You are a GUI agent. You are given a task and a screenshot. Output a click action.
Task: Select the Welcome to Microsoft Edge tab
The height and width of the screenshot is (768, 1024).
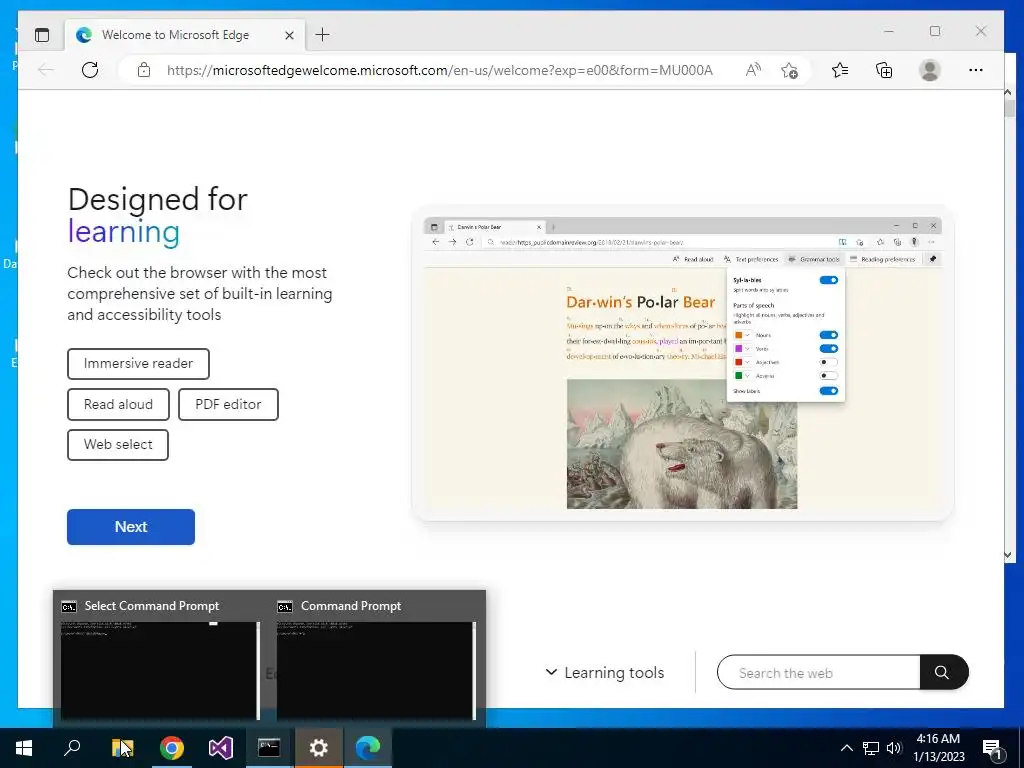184,35
